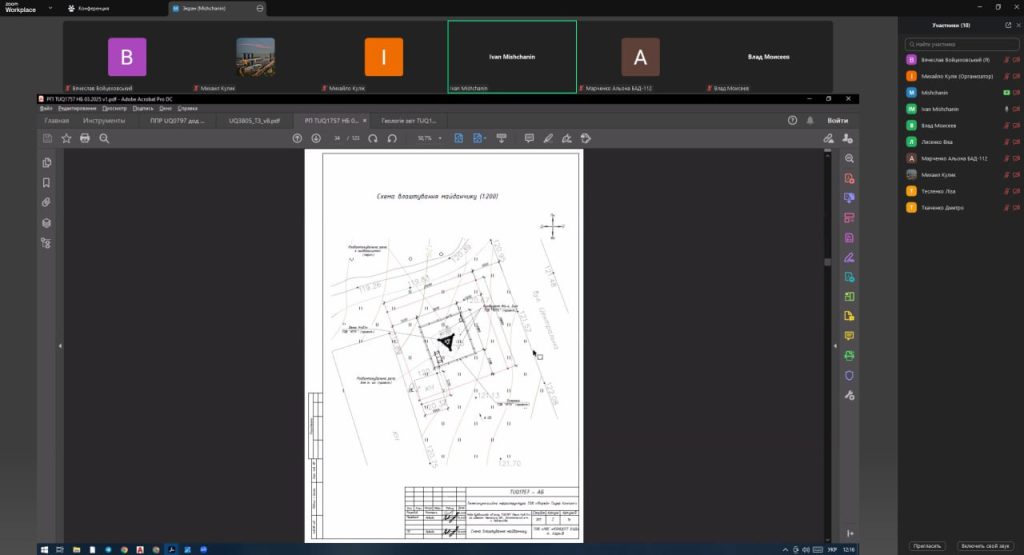This screenshot has height=555, width=1024.
Task: Go to previous page with up arrow
Action: coord(297,138)
